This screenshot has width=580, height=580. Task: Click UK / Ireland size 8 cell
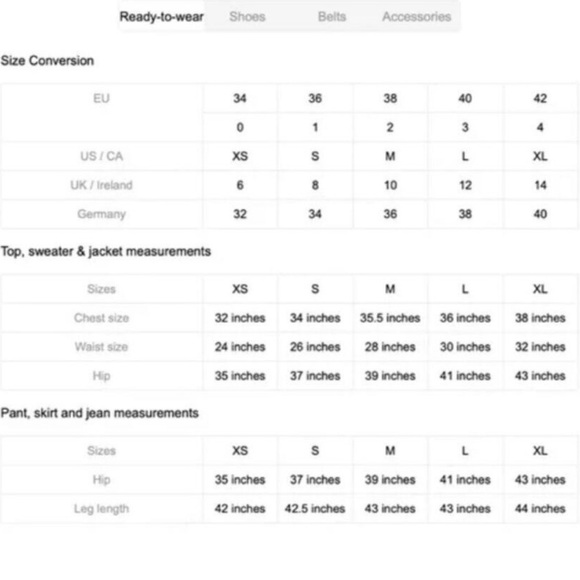click(x=315, y=185)
